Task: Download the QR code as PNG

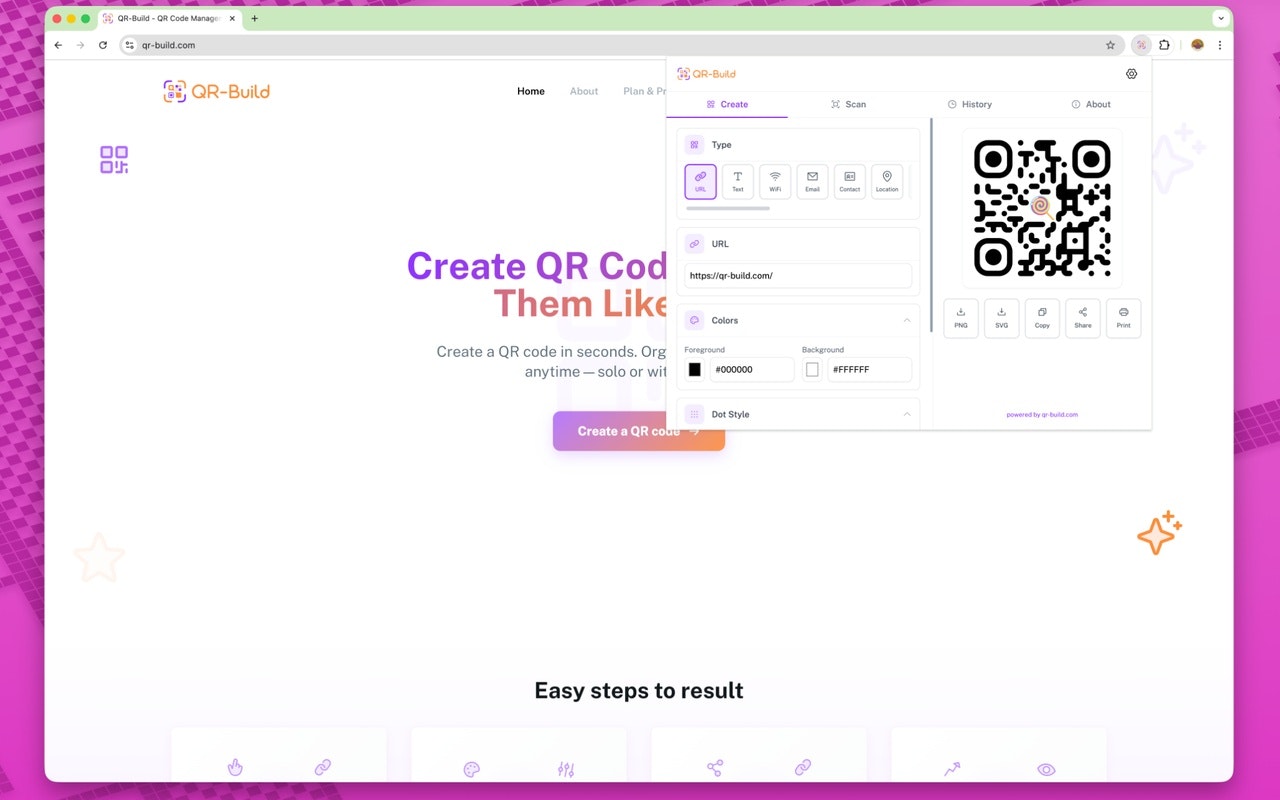Action: (961, 318)
